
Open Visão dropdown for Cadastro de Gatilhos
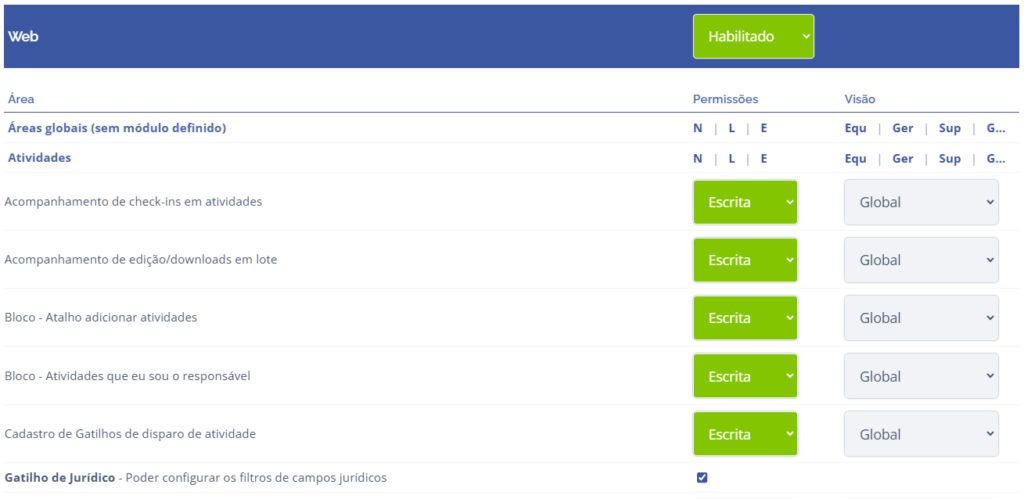(x=921, y=434)
